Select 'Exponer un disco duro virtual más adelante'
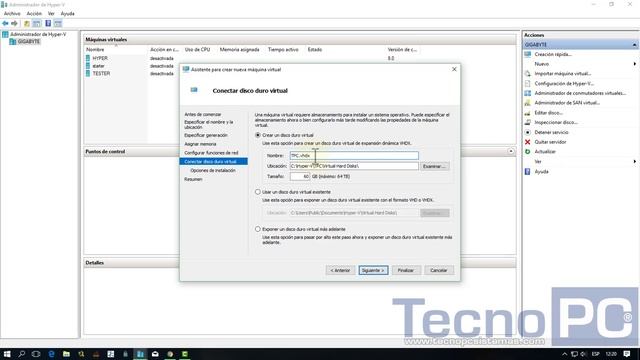 point(258,229)
